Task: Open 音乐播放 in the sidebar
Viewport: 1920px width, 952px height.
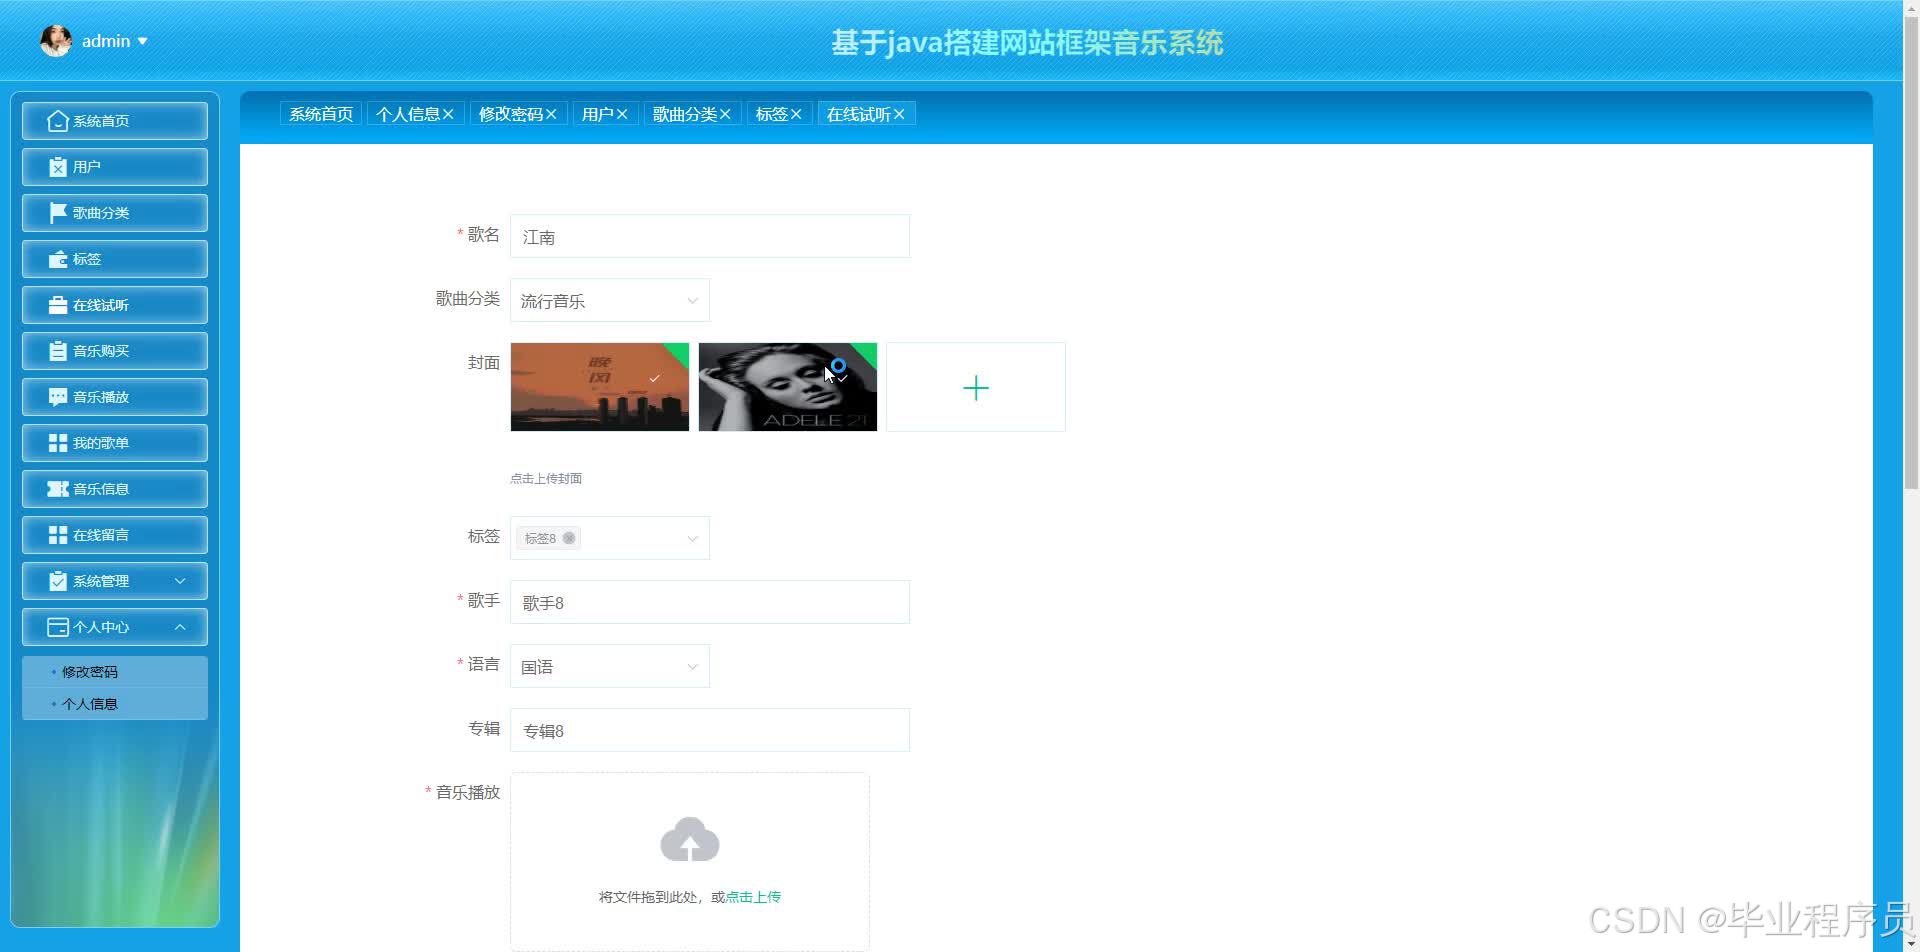Action: 115,397
